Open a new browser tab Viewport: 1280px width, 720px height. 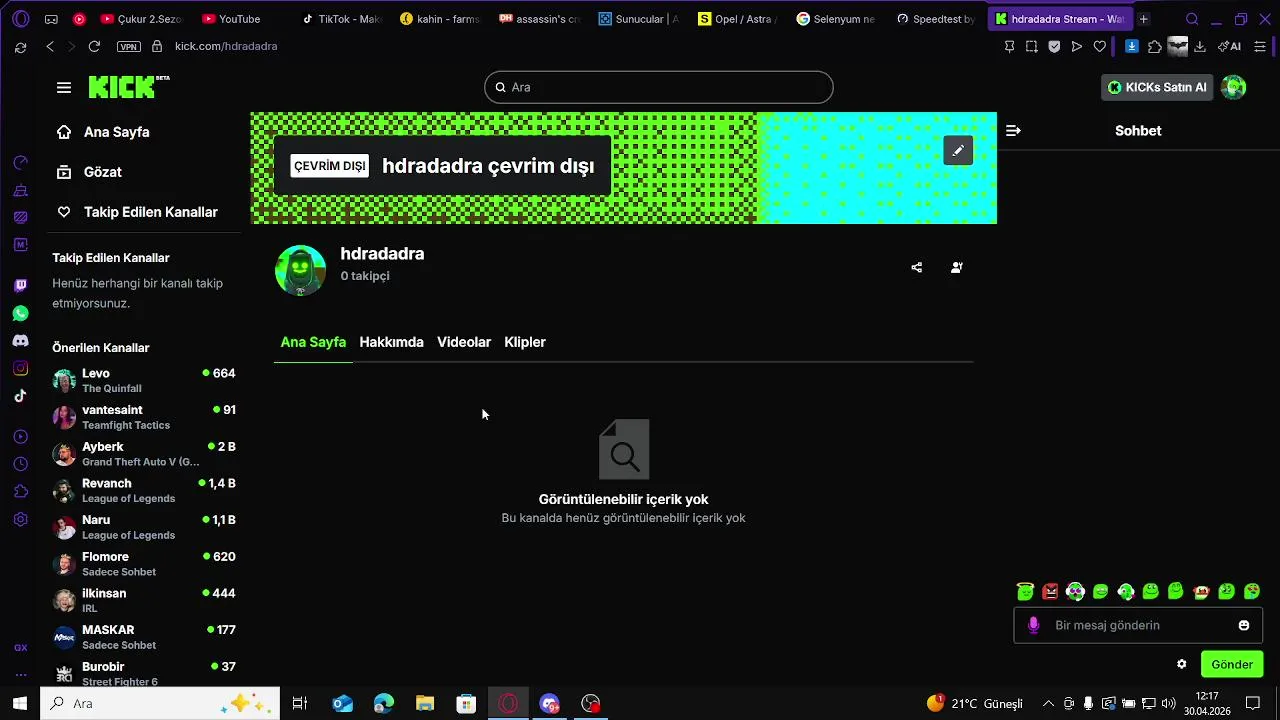point(1143,19)
